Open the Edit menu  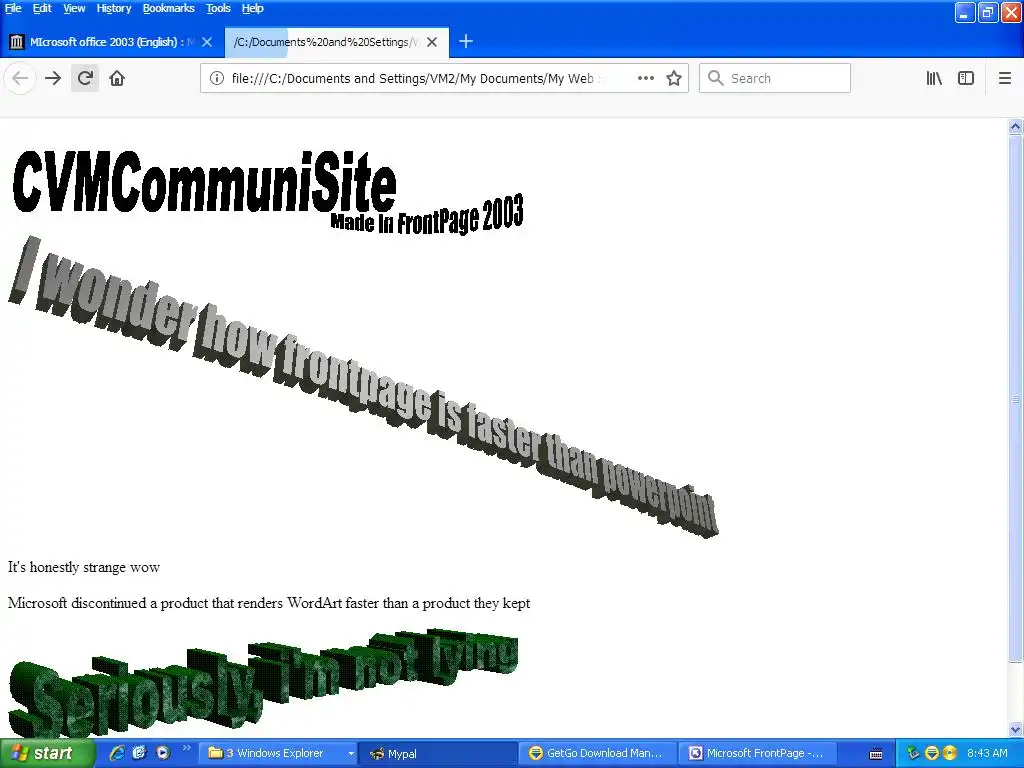(x=42, y=8)
